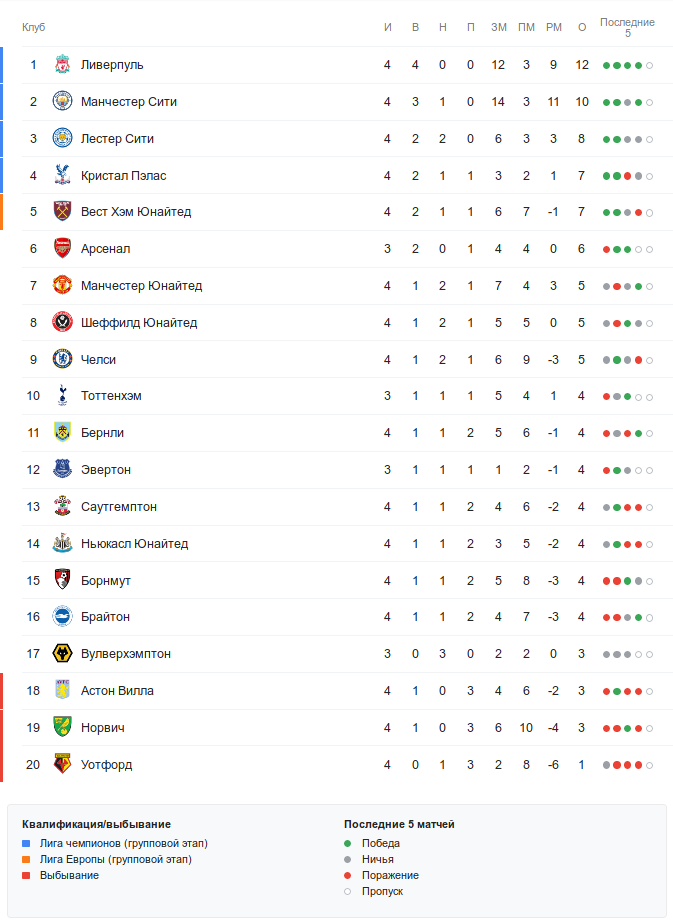Click the Arsenal club crest icon
Screen dimensions: 673x924
(62, 249)
